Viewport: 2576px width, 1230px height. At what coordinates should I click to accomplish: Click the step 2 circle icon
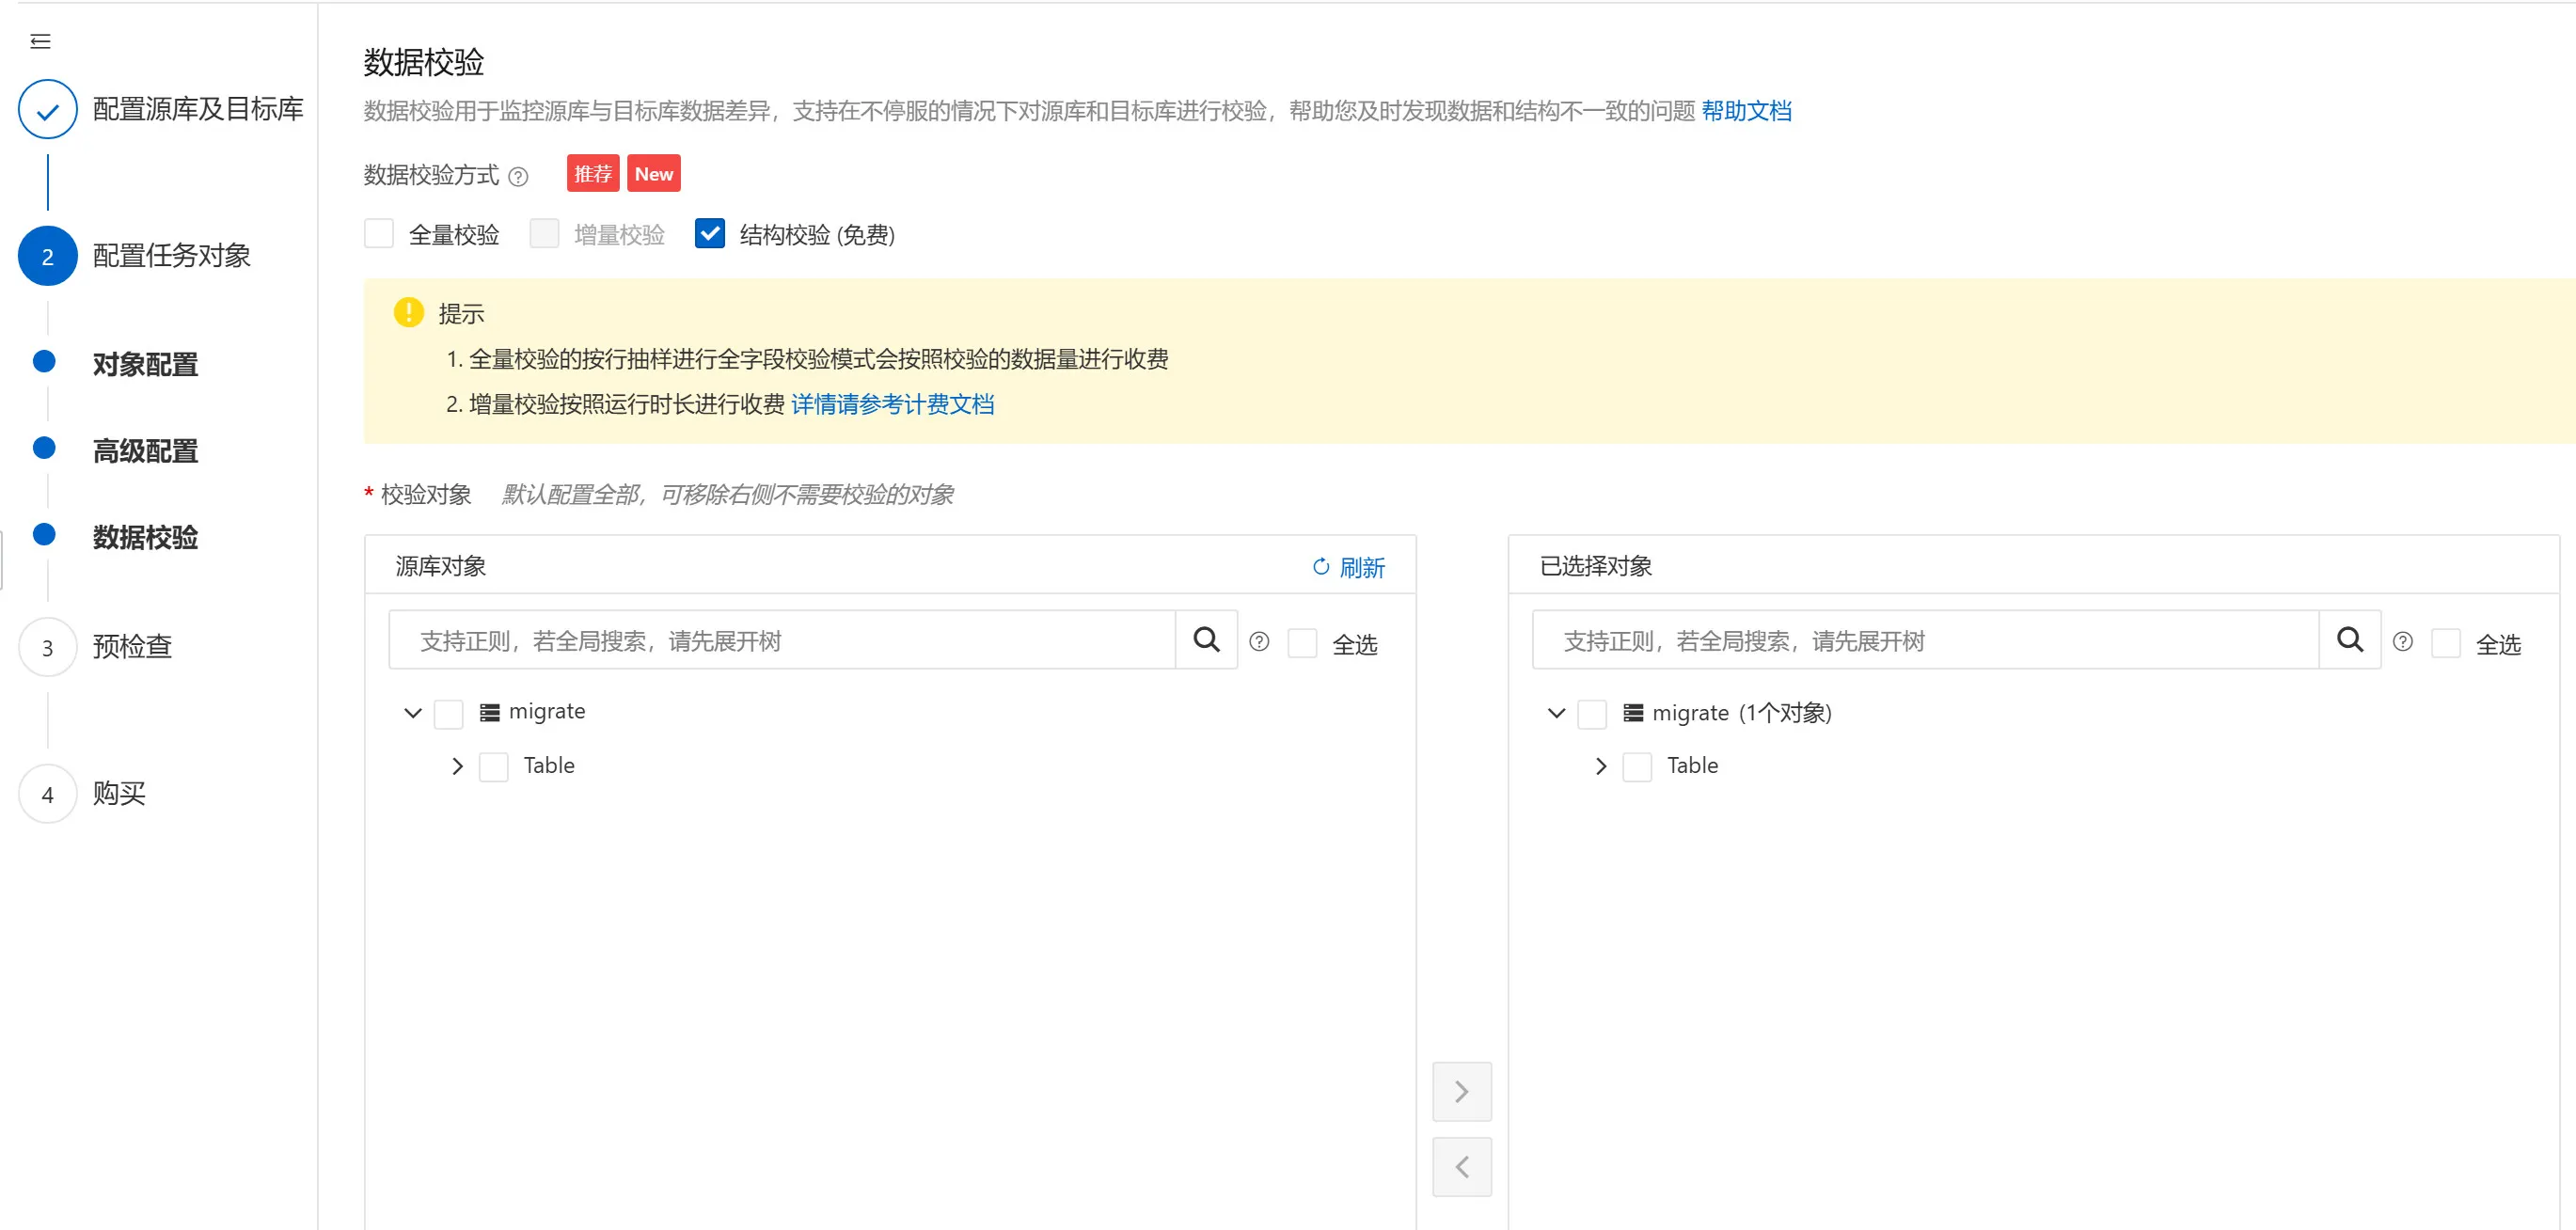(47, 256)
